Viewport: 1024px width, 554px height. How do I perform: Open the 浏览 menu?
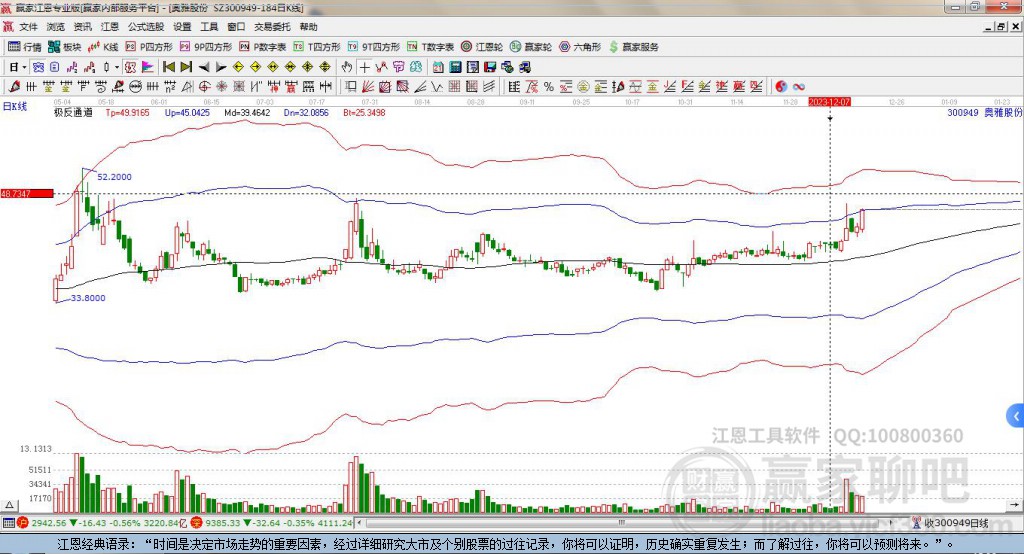(56, 27)
